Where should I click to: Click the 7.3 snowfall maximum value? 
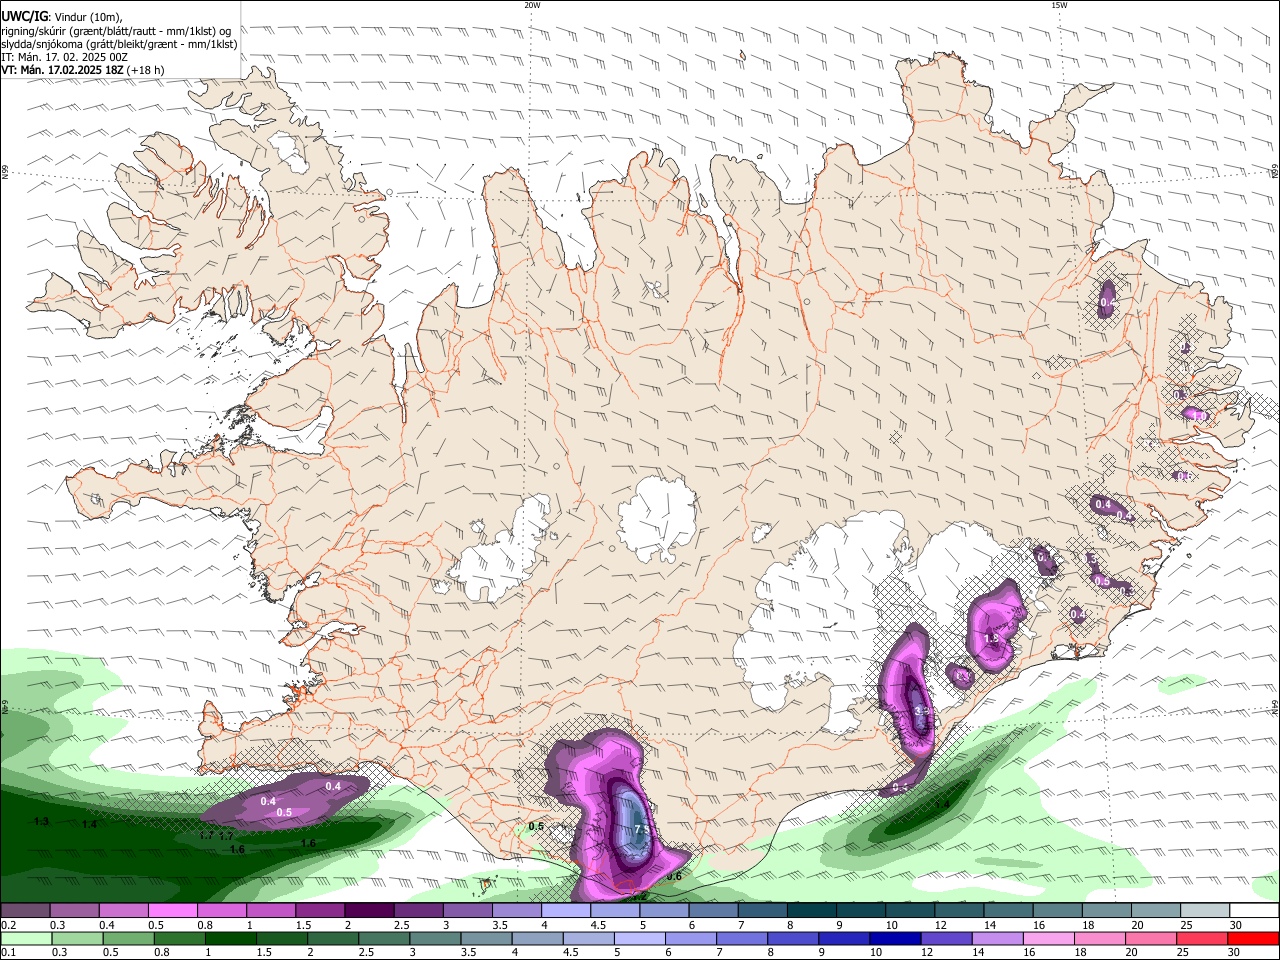642,830
